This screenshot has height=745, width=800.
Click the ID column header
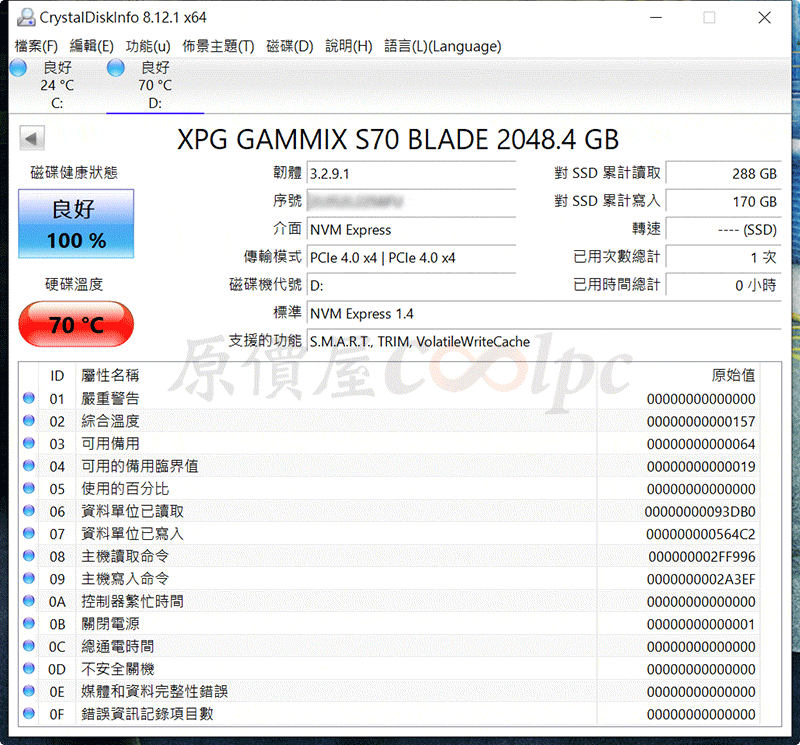tap(57, 376)
